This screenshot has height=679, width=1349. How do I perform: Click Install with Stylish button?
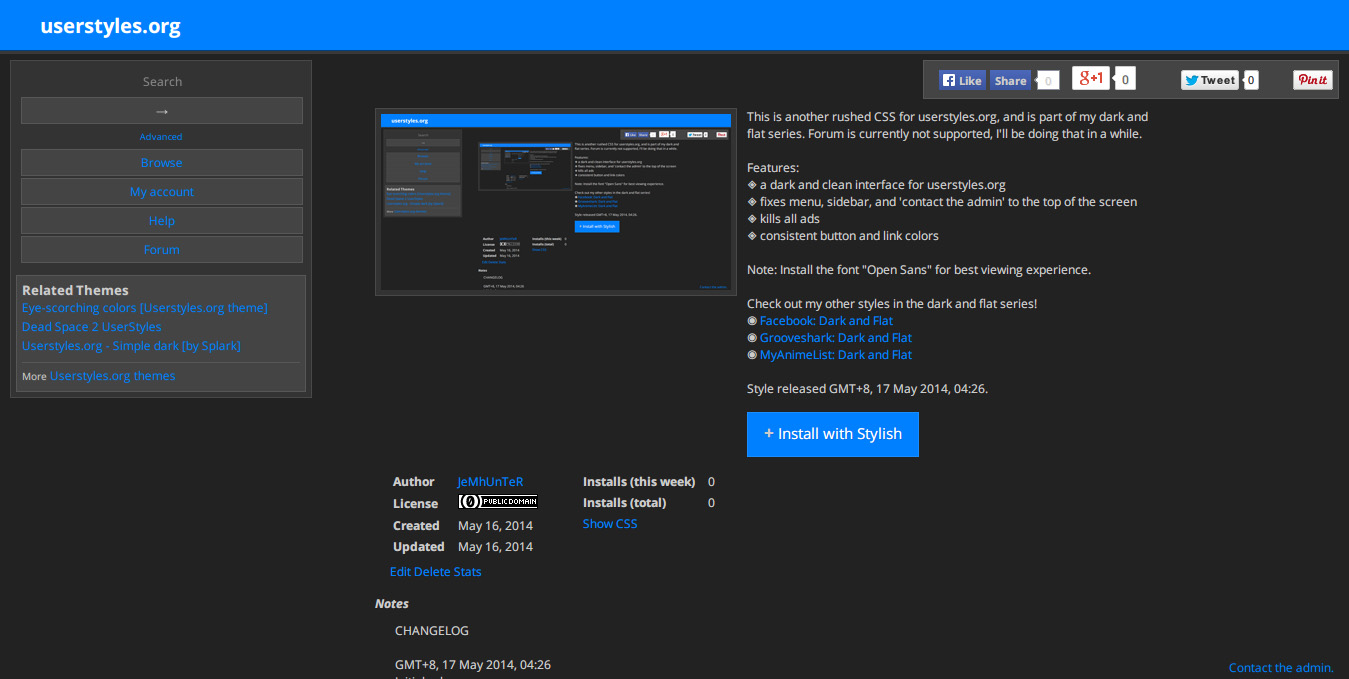tap(833, 434)
